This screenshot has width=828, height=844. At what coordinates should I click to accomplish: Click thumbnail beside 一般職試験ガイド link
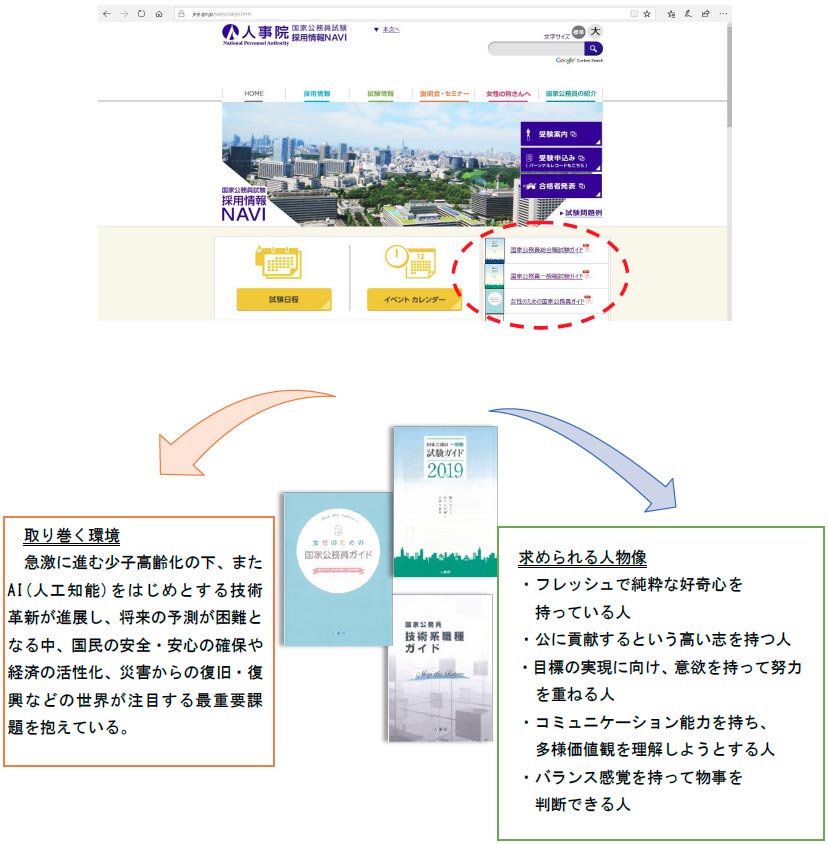click(x=495, y=276)
